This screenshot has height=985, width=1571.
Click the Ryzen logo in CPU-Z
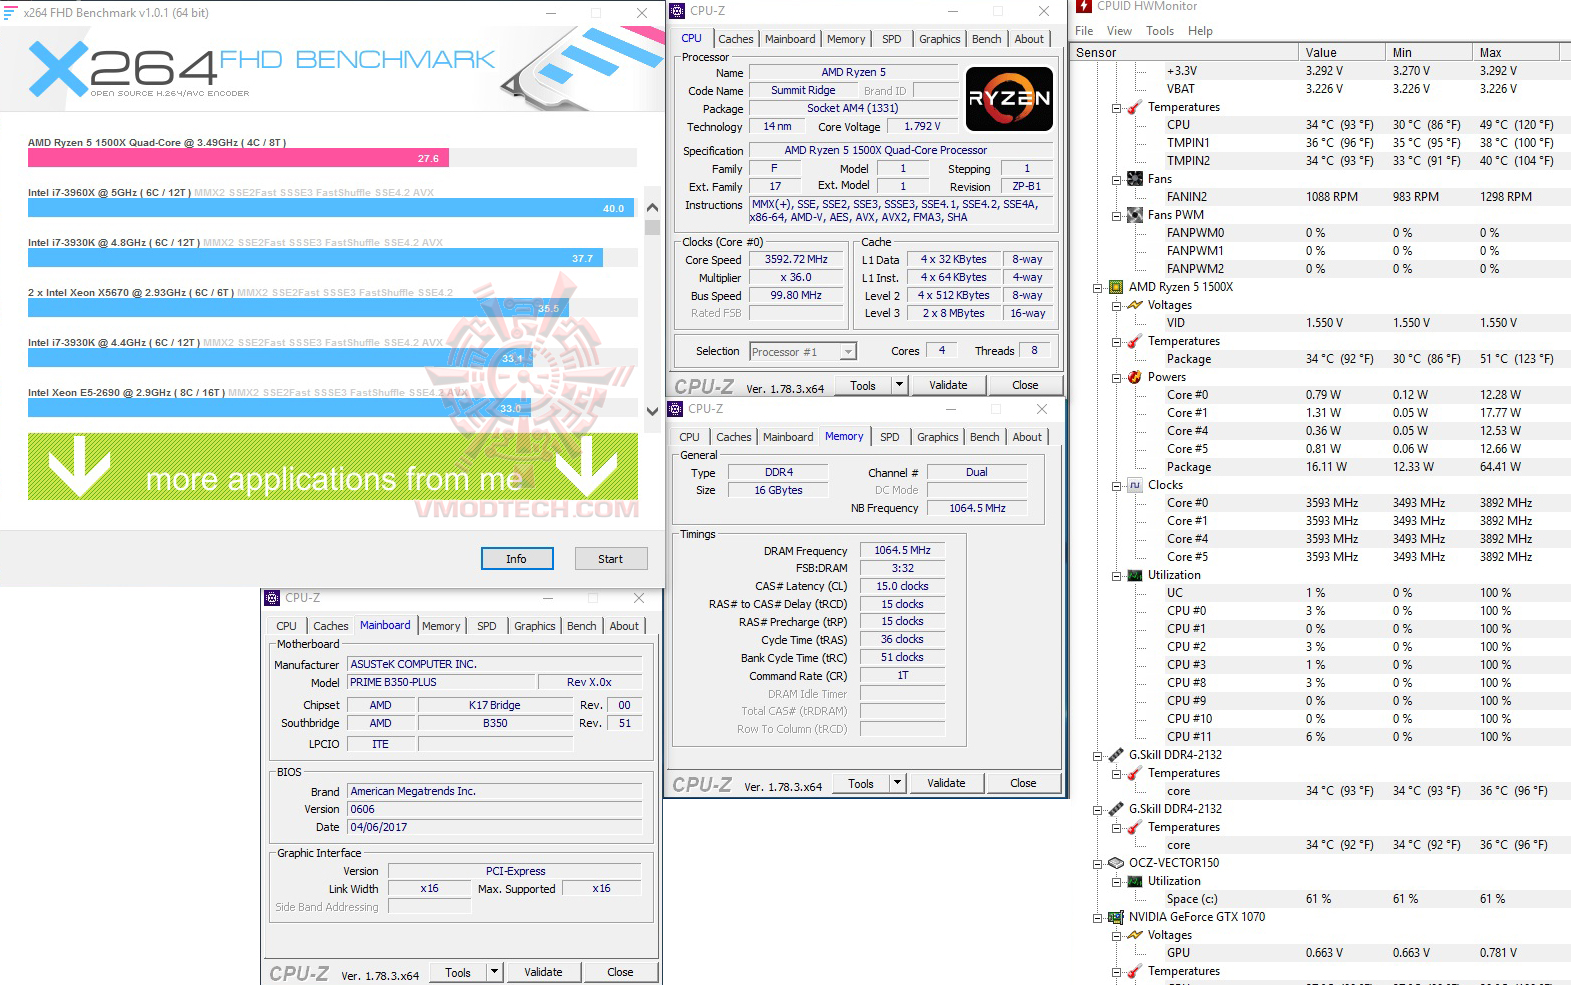[1009, 99]
